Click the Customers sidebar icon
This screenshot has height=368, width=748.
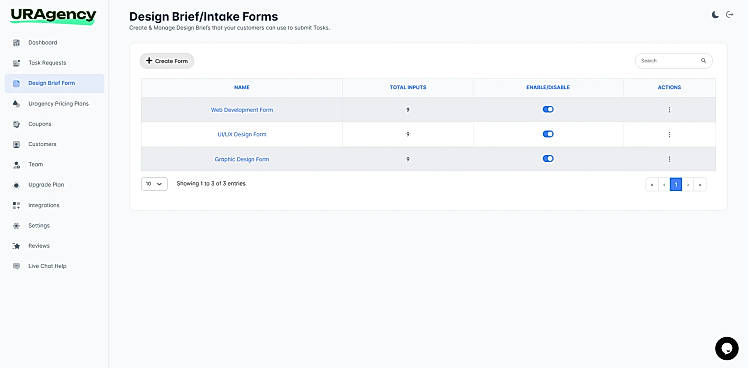(17, 144)
